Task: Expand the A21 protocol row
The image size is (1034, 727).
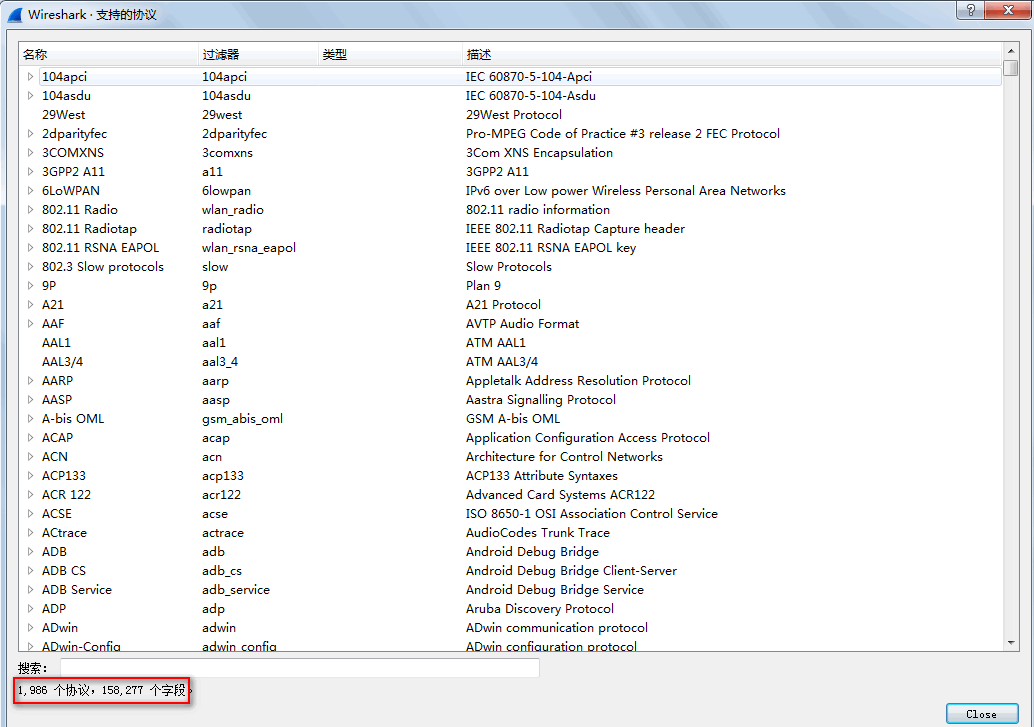Action: (x=30, y=305)
